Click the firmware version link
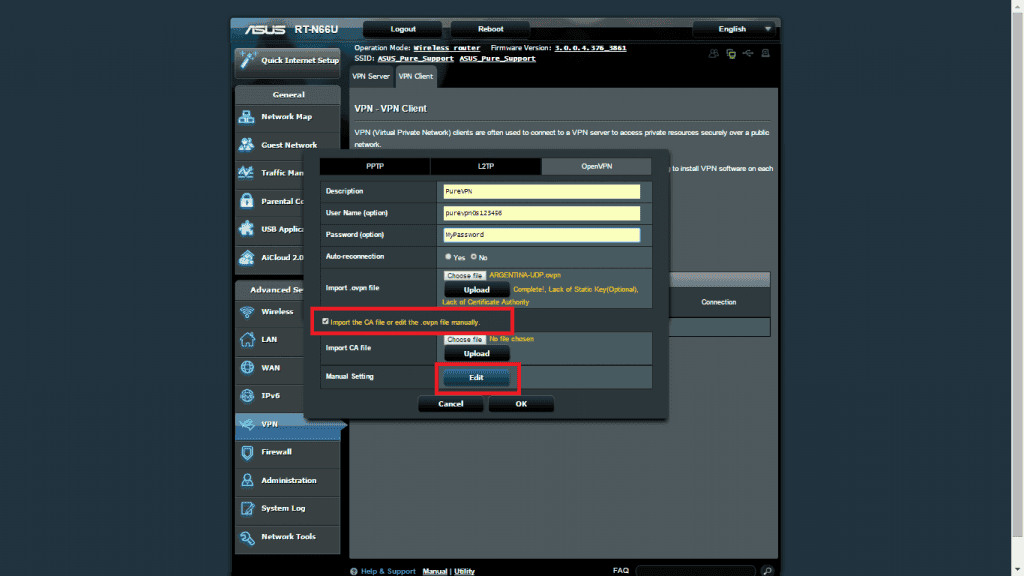This screenshot has width=1024, height=576. coord(590,48)
